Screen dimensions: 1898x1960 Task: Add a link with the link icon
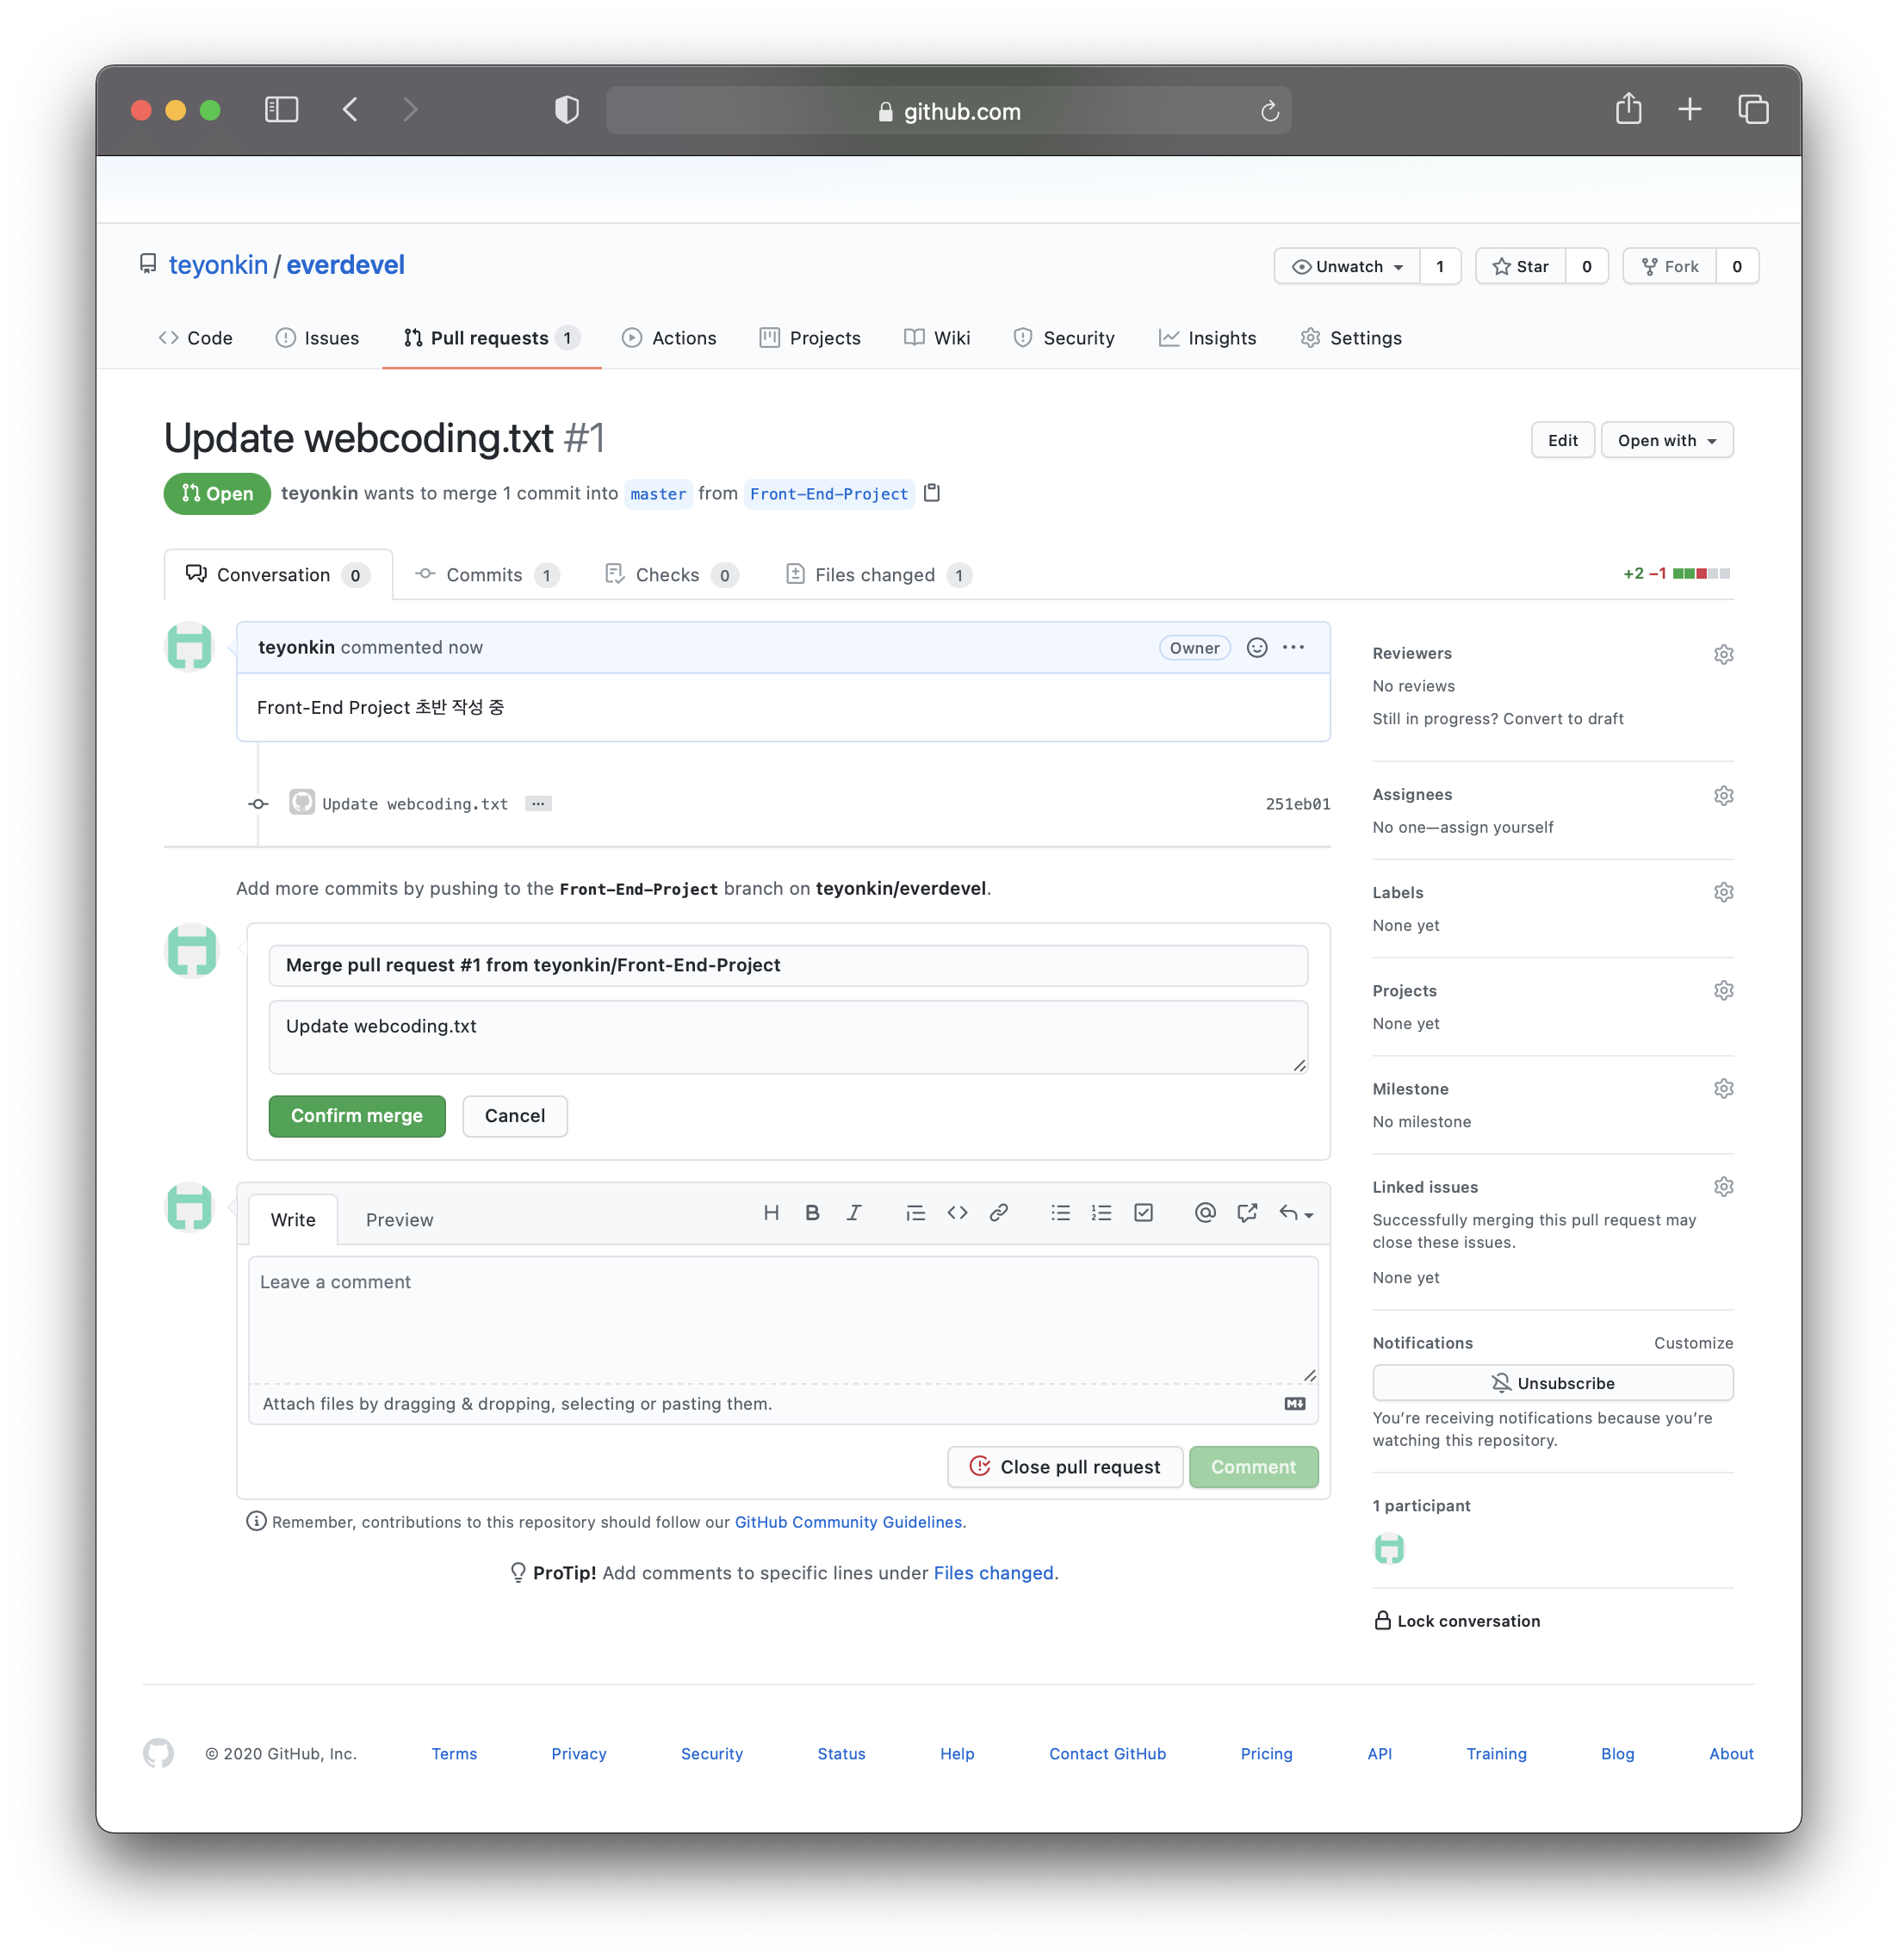(x=998, y=1212)
